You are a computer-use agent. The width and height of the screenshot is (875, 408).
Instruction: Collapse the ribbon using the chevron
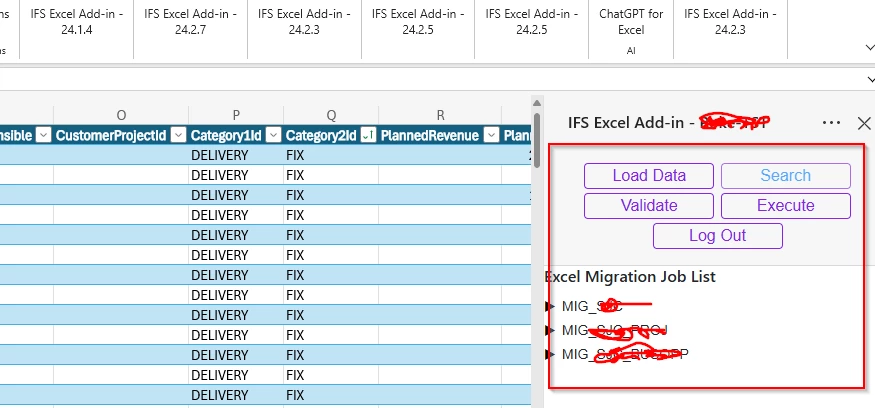869,47
